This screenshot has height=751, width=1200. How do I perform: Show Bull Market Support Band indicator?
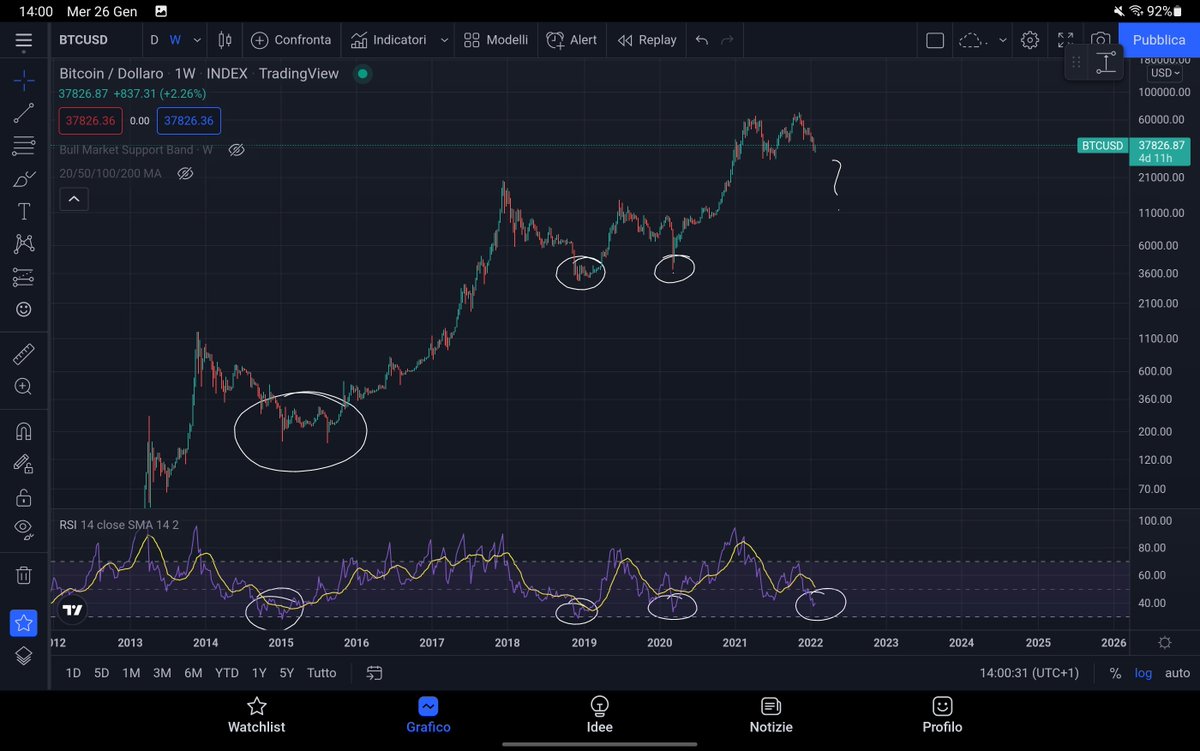point(237,150)
